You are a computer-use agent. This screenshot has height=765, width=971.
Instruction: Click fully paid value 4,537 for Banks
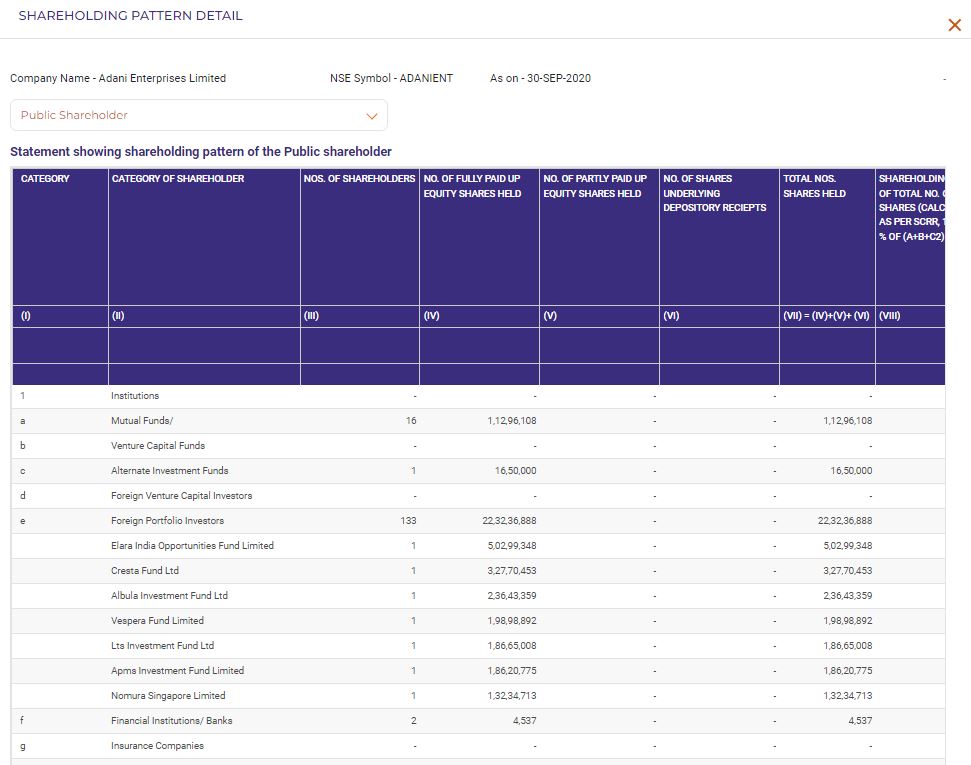pos(525,721)
